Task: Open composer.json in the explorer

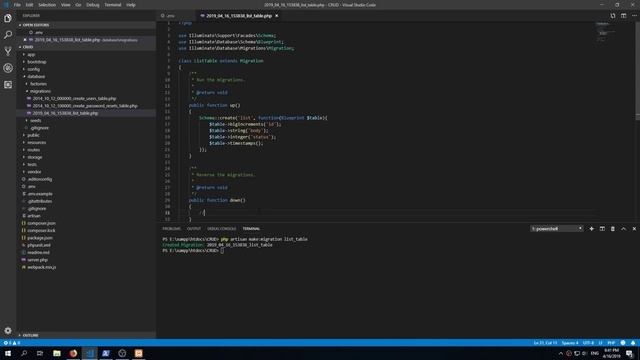Action: (x=41, y=223)
